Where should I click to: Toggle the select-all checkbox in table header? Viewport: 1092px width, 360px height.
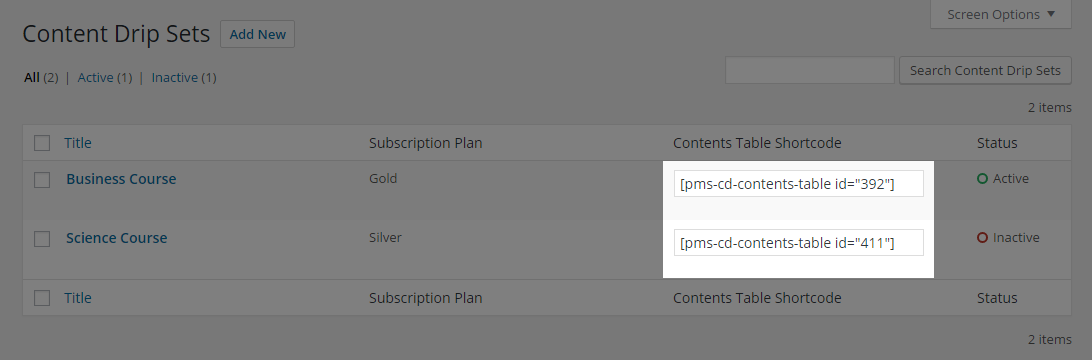pos(42,143)
